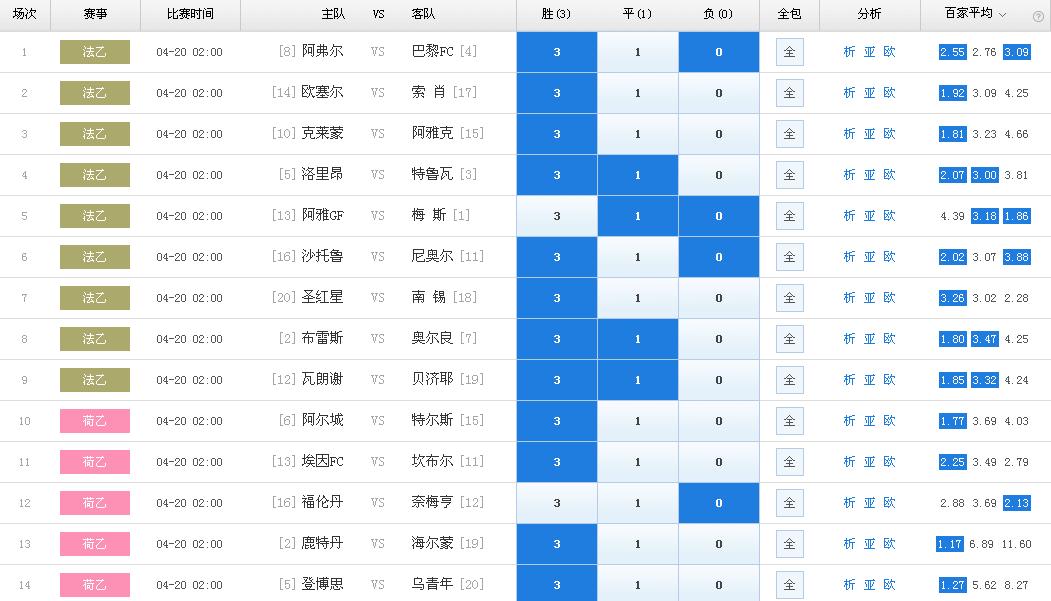Image resolution: width=1051 pixels, height=601 pixels.
Task: Open 亚 Asian odds link for 欧塞尔 match
Action: point(869,92)
